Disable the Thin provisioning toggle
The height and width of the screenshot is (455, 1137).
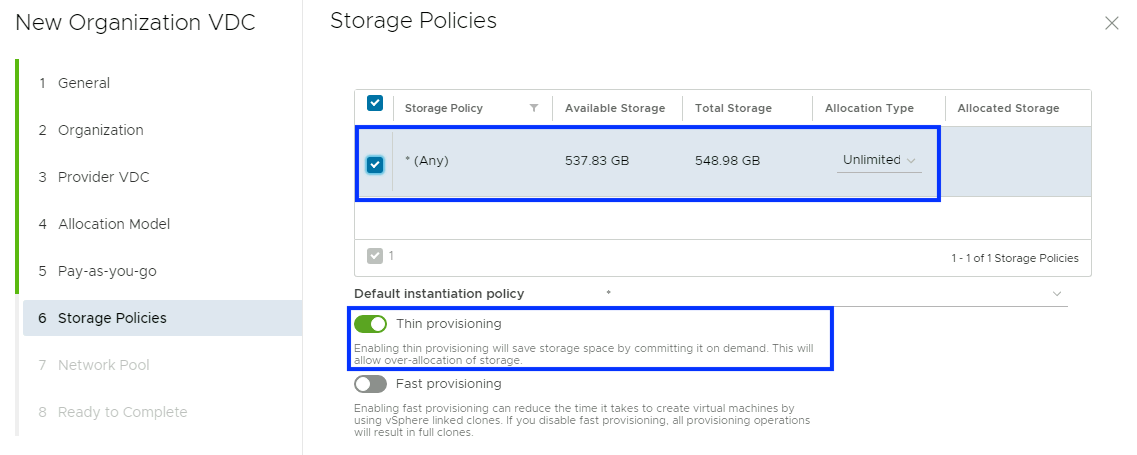pos(370,324)
